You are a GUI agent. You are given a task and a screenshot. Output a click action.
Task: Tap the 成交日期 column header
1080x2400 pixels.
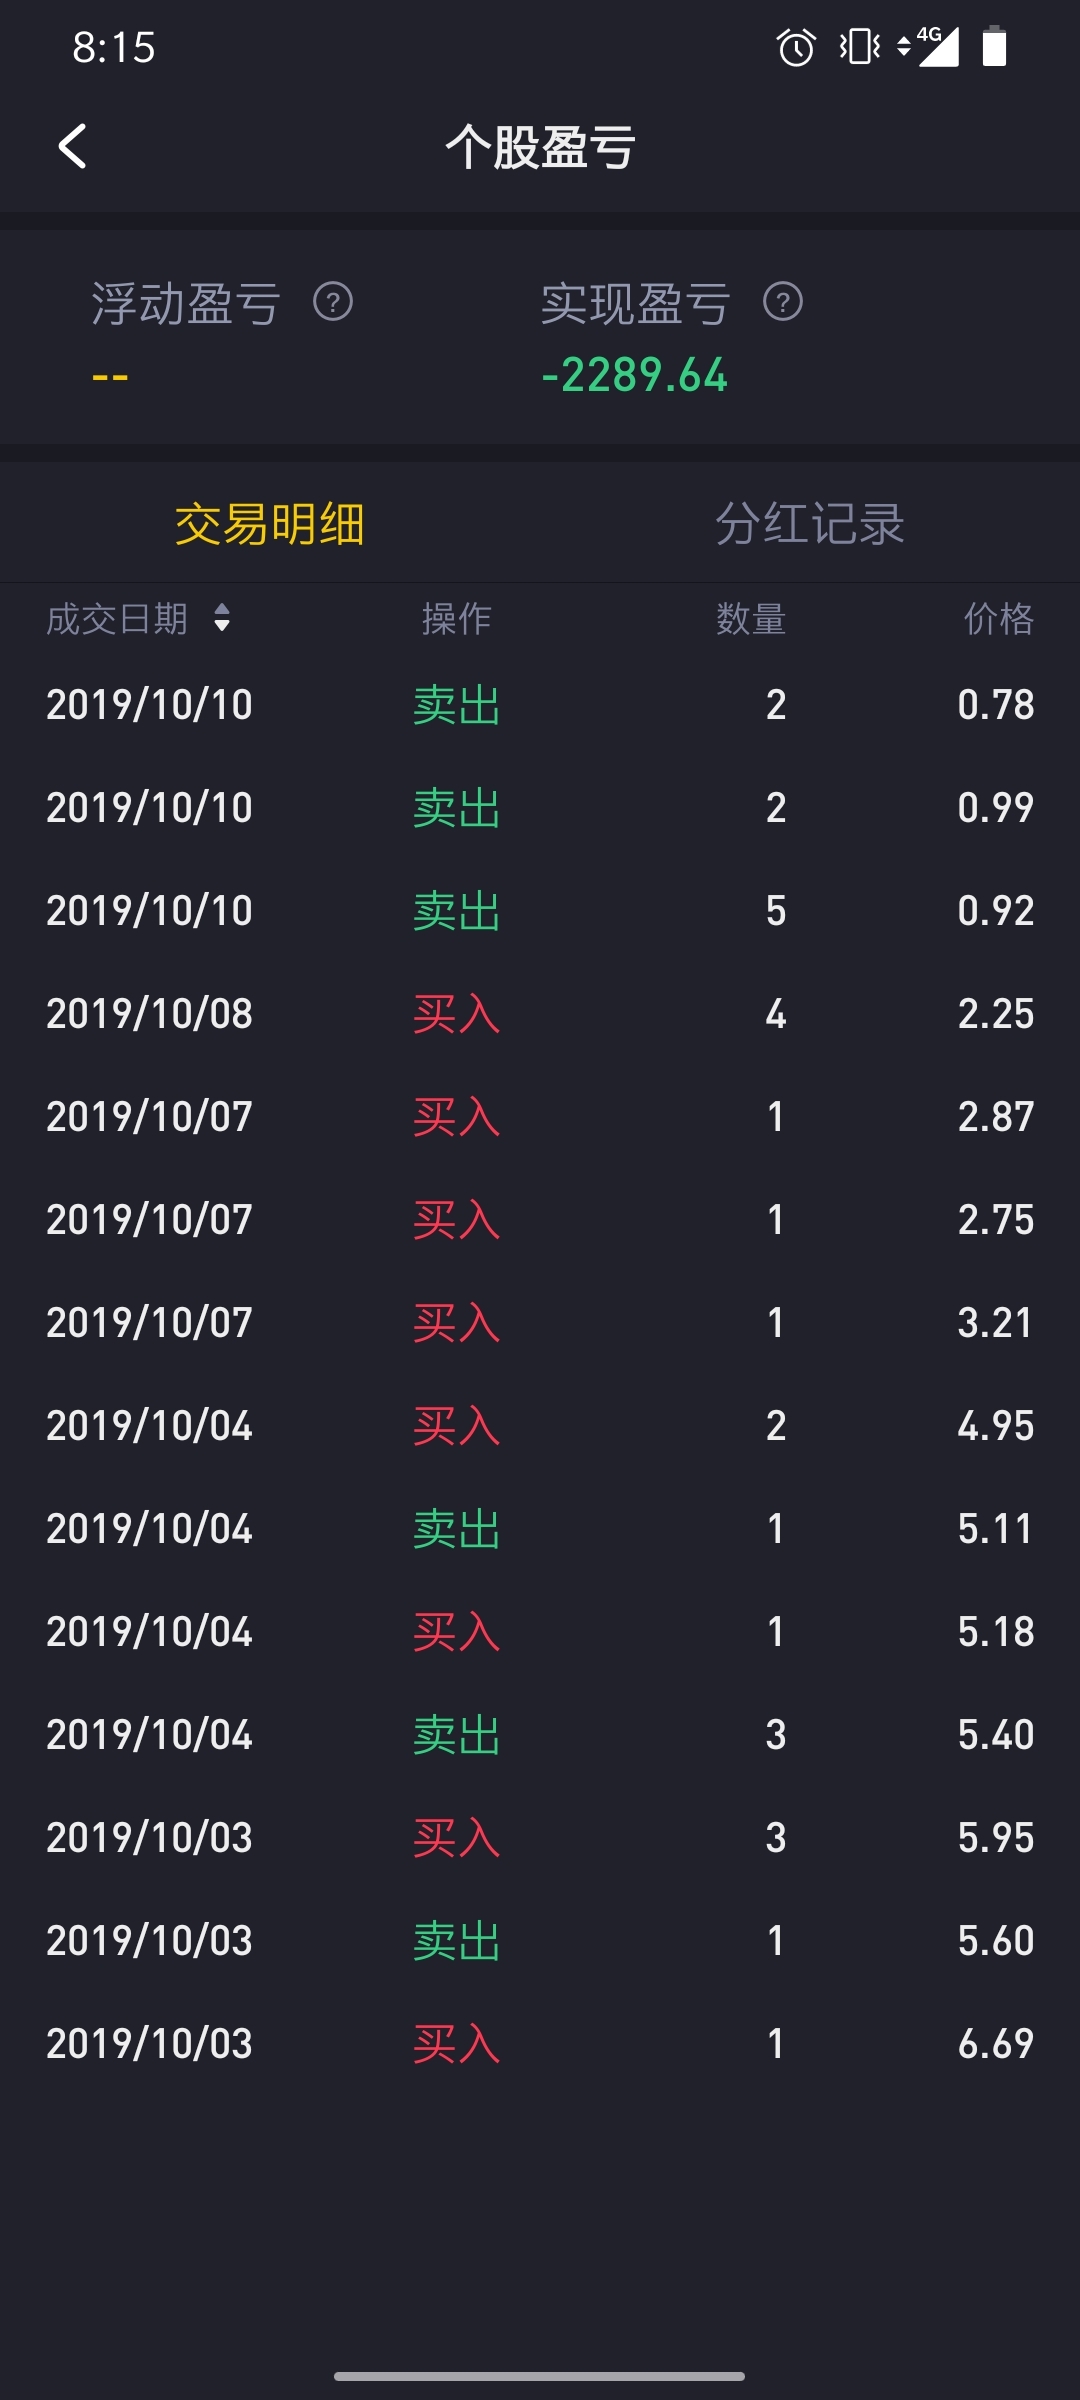coord(117,619)
